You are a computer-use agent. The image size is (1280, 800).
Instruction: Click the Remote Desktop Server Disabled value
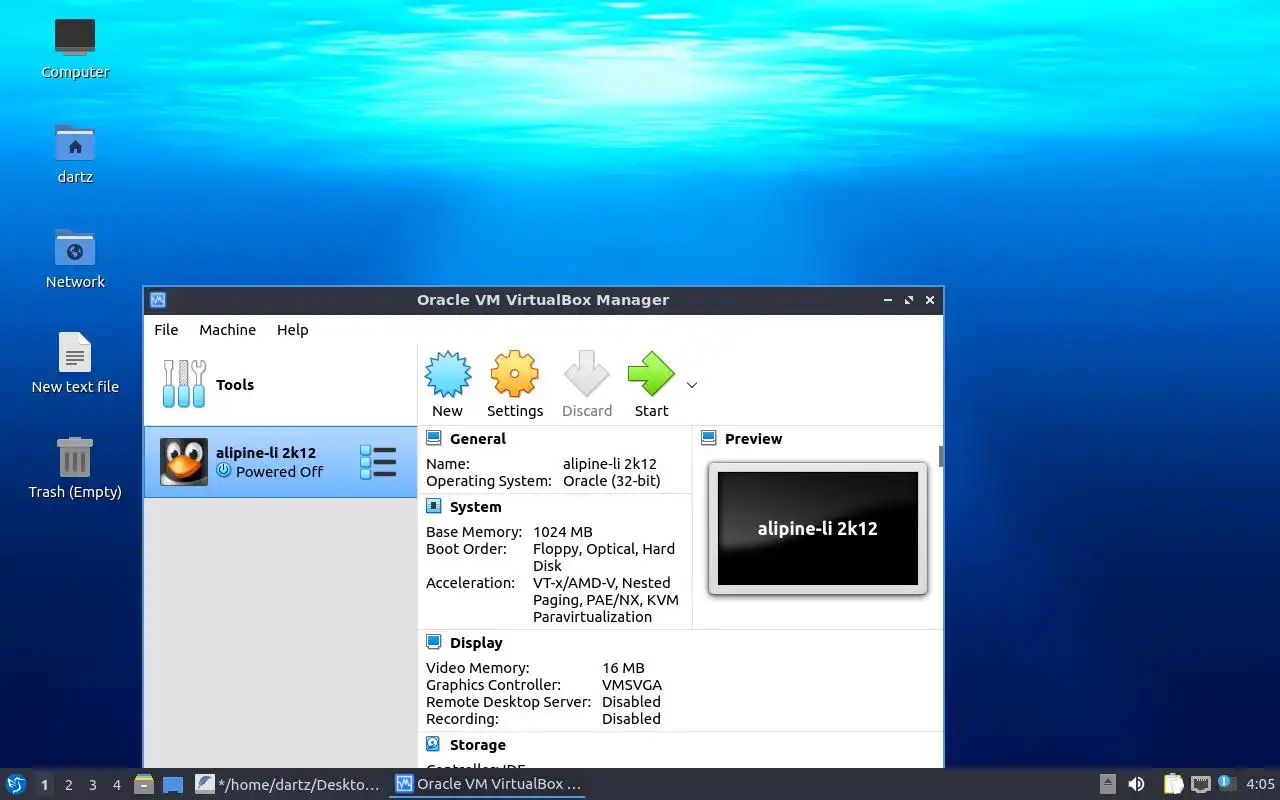pos(631,702)
